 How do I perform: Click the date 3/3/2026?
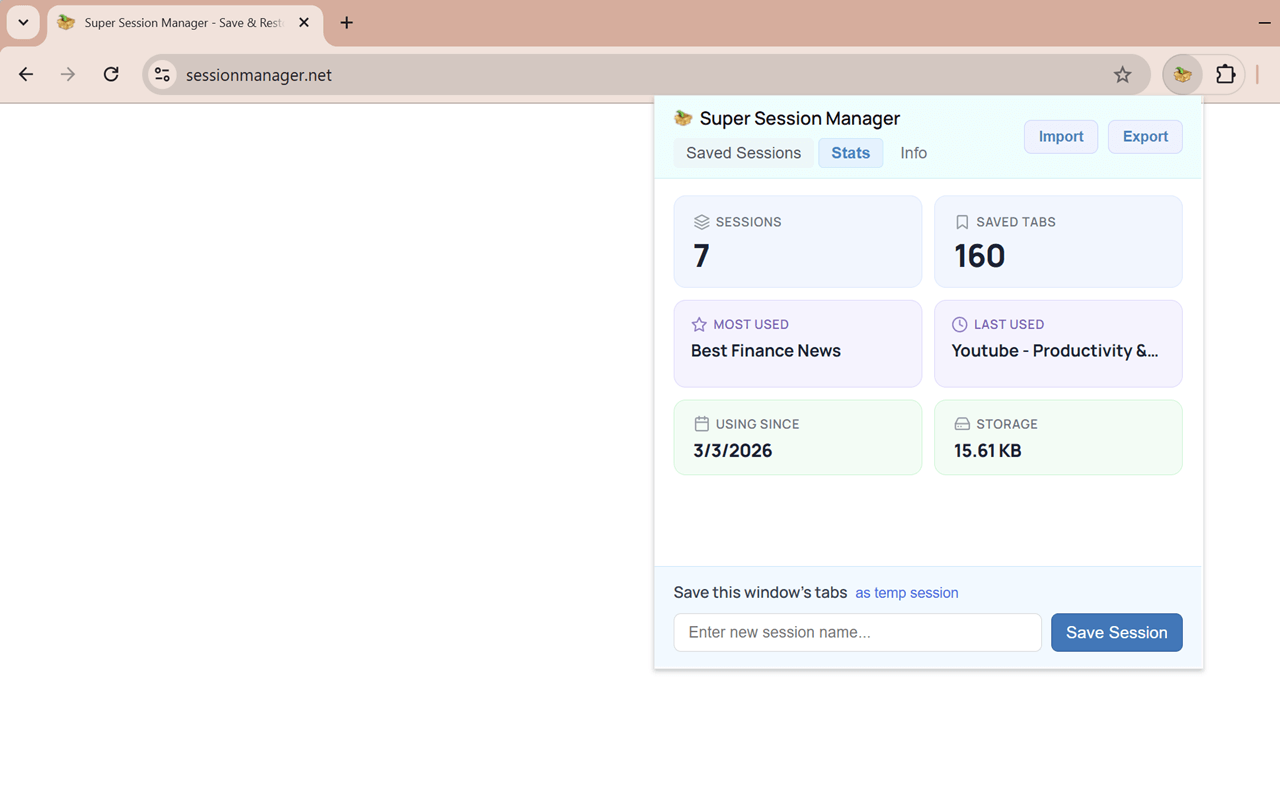click(x=733, y=451)
